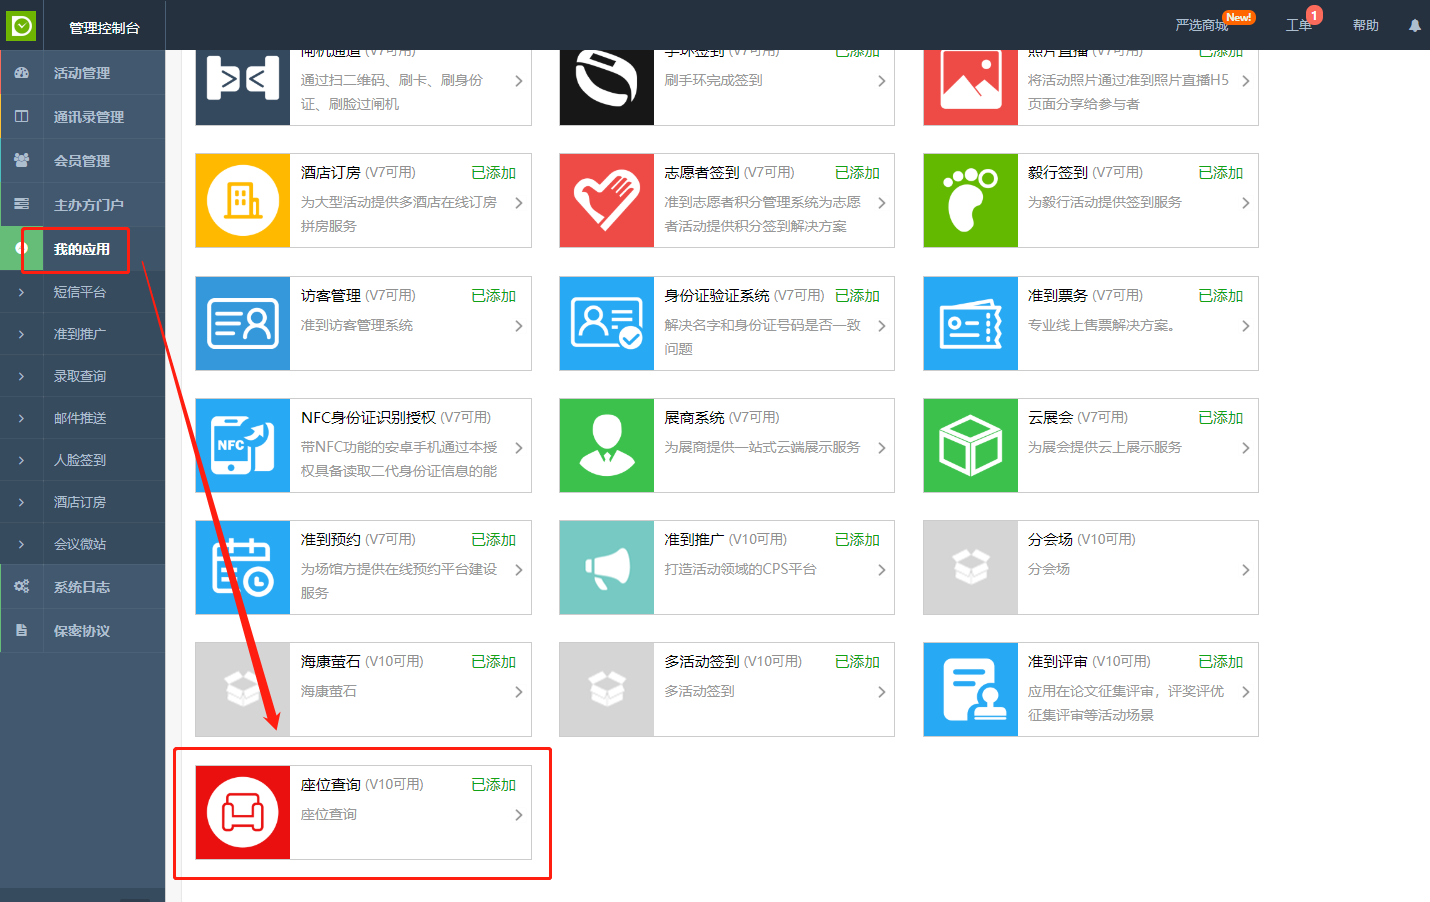Click the 海康萤石 gray box icon
This screenshot has width=1430, height=902.
[x=243, y=690]
